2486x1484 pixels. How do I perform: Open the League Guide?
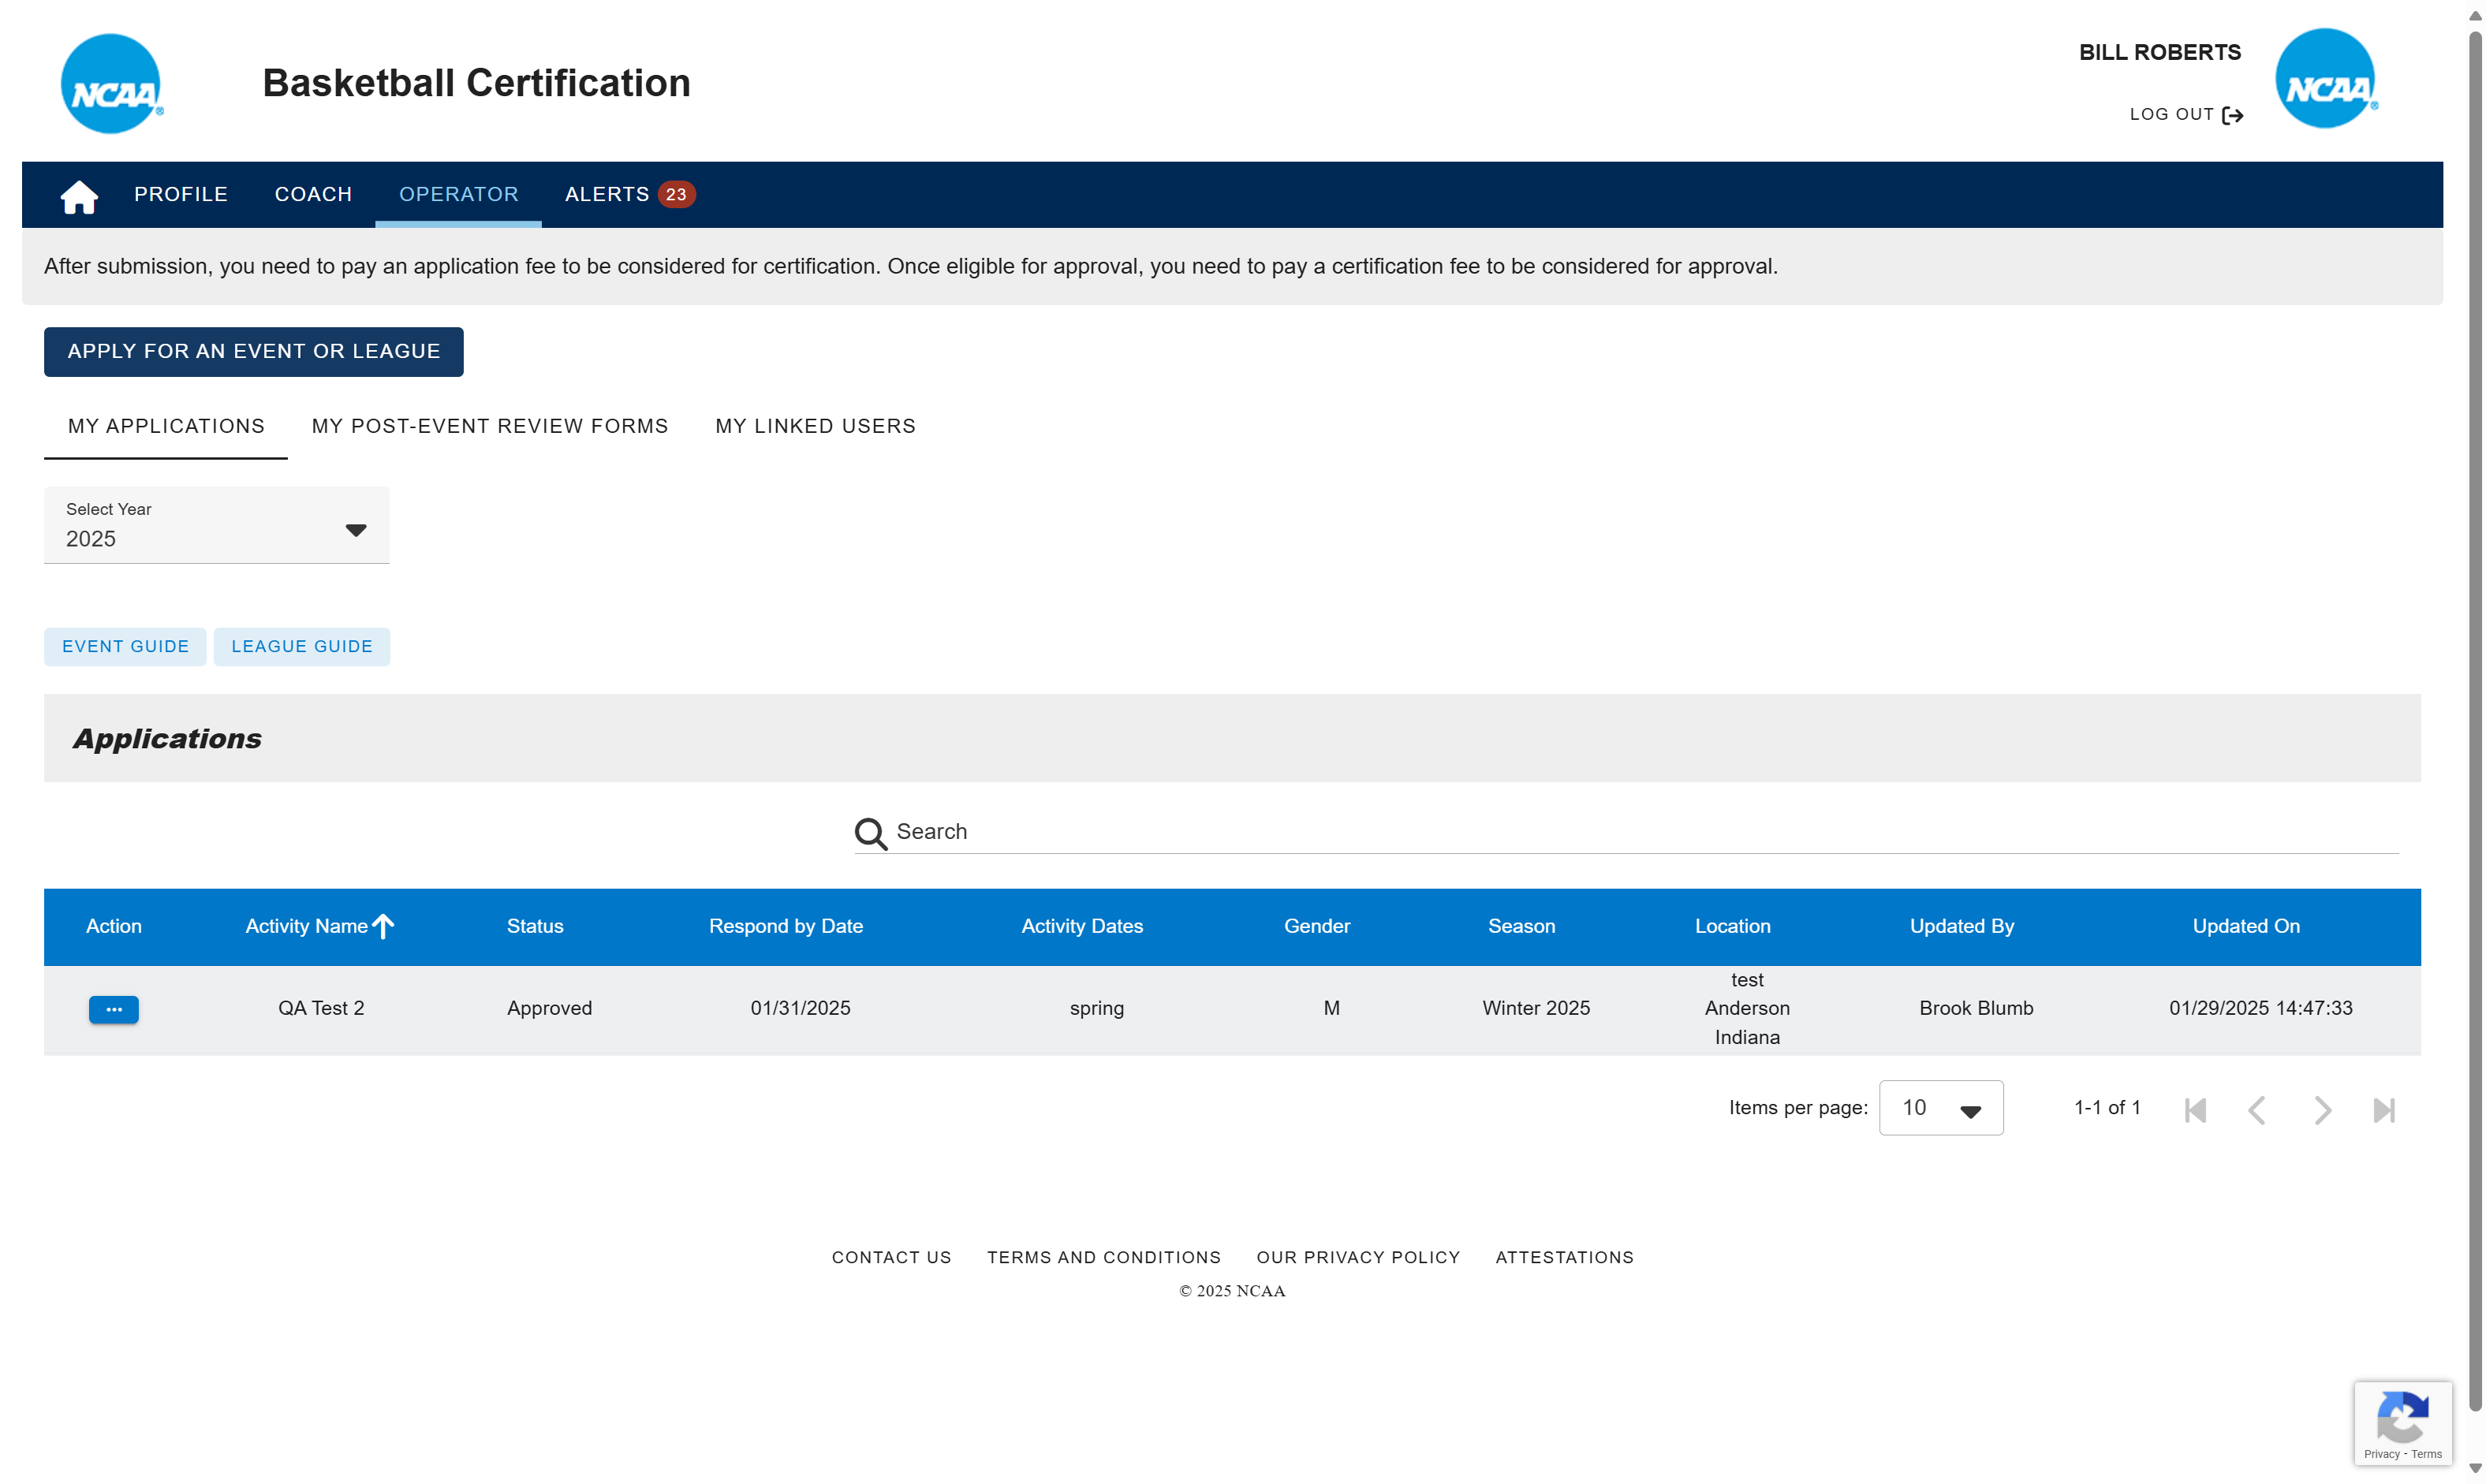[x=302, y=647]
